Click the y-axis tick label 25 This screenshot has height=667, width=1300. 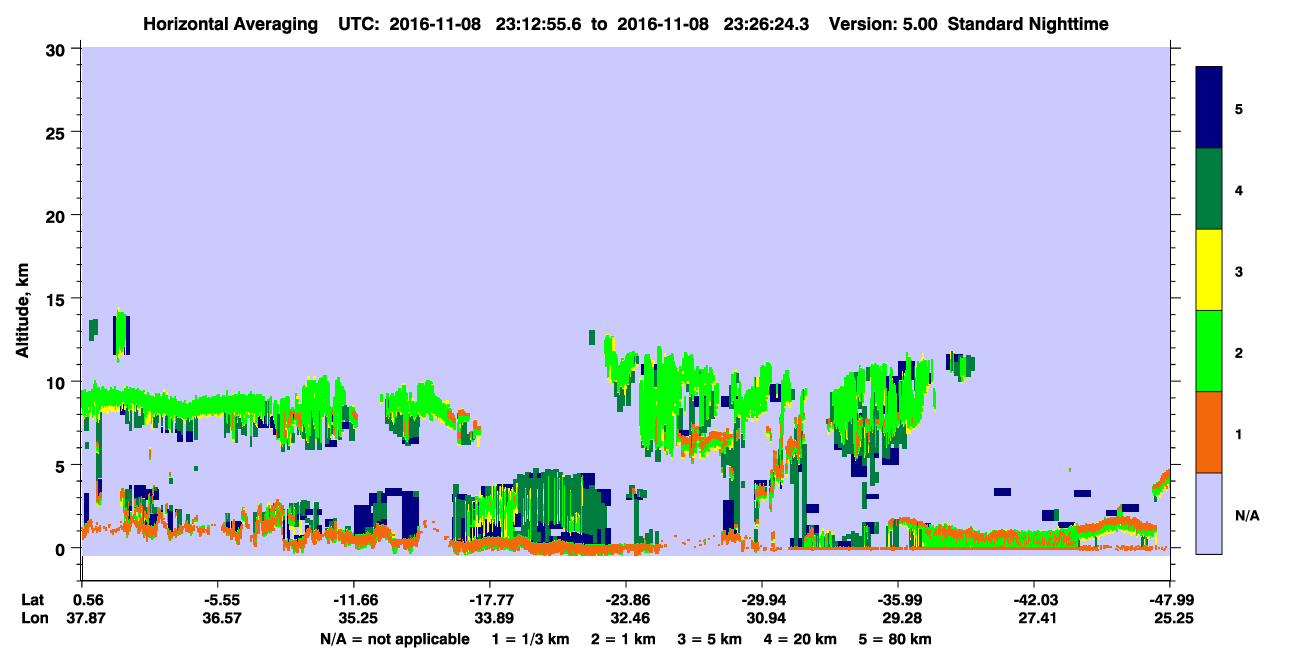58,132
